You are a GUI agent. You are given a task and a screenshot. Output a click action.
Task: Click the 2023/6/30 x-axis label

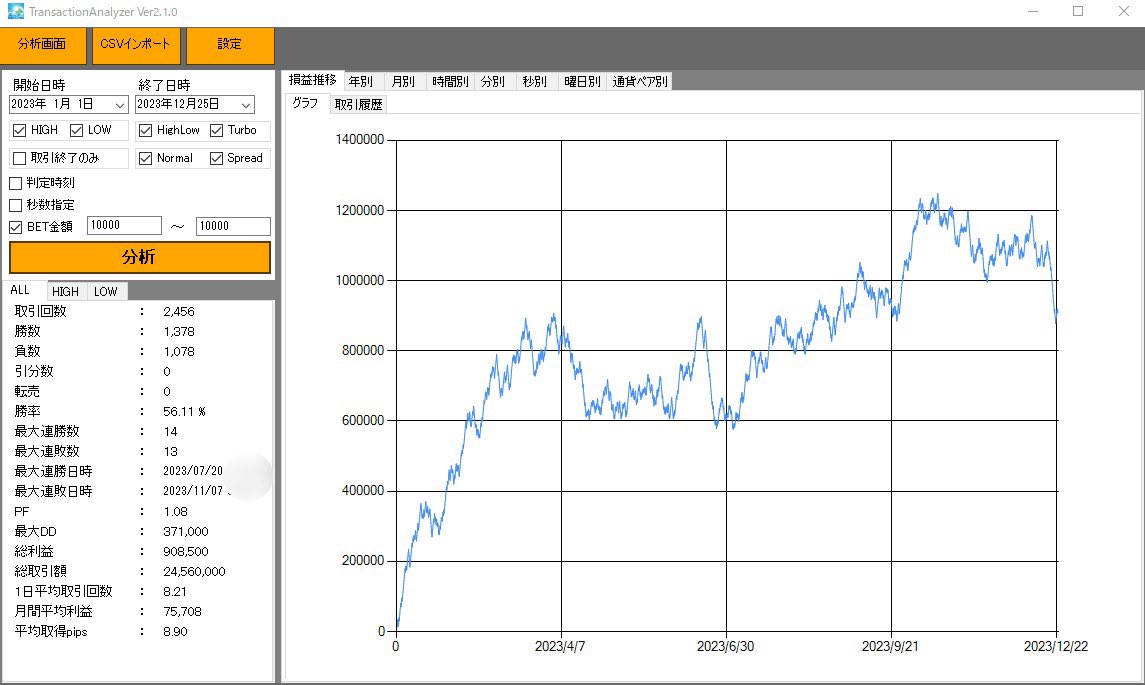pos(725,647)
